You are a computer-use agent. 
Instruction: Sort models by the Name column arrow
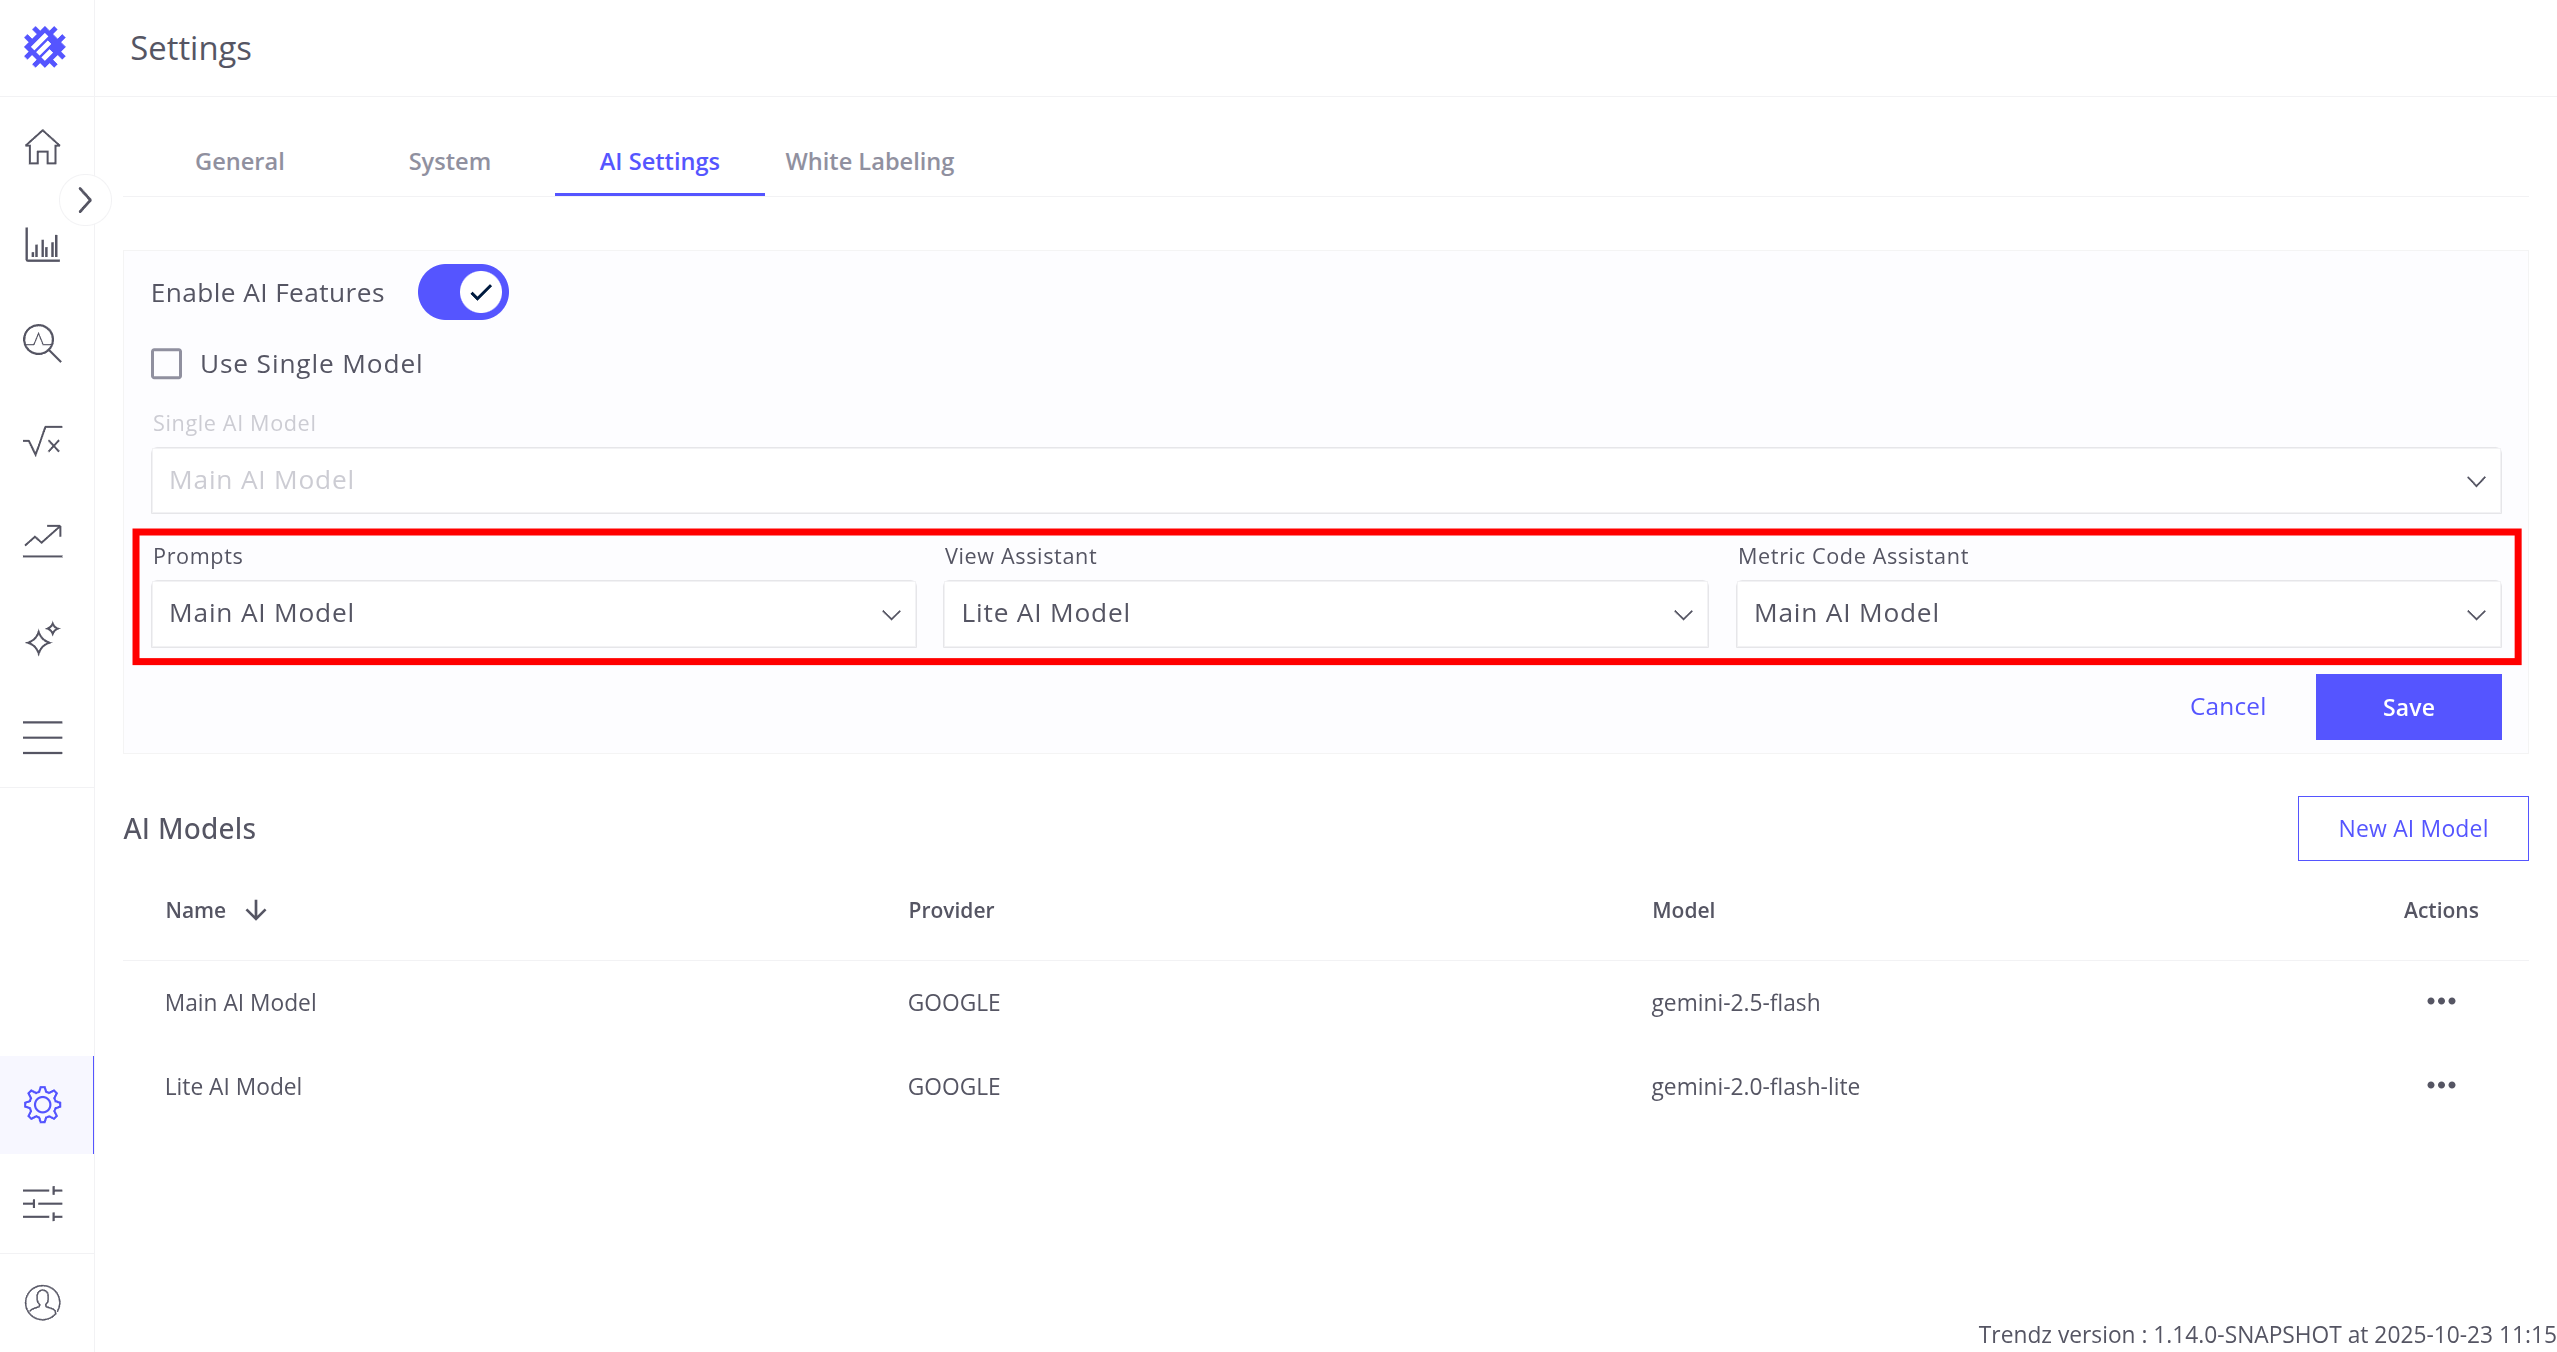[x=256, y=910]
